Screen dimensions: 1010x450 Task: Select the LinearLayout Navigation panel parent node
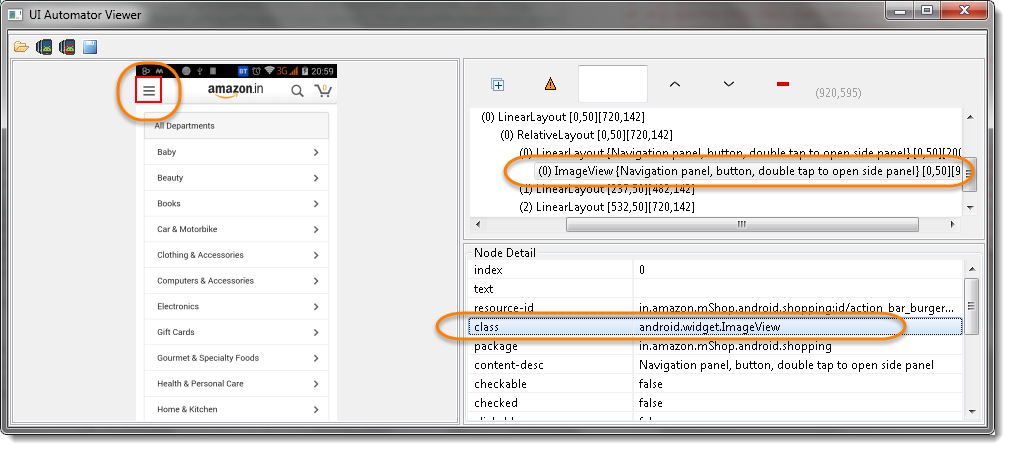[739, 153]
